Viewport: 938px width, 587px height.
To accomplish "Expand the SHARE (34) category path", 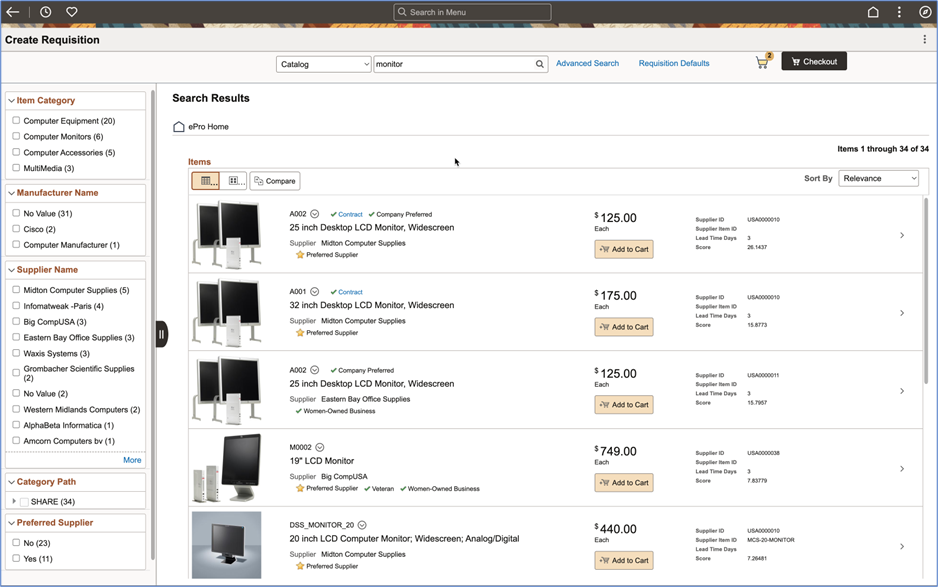I will coord(14,501).
